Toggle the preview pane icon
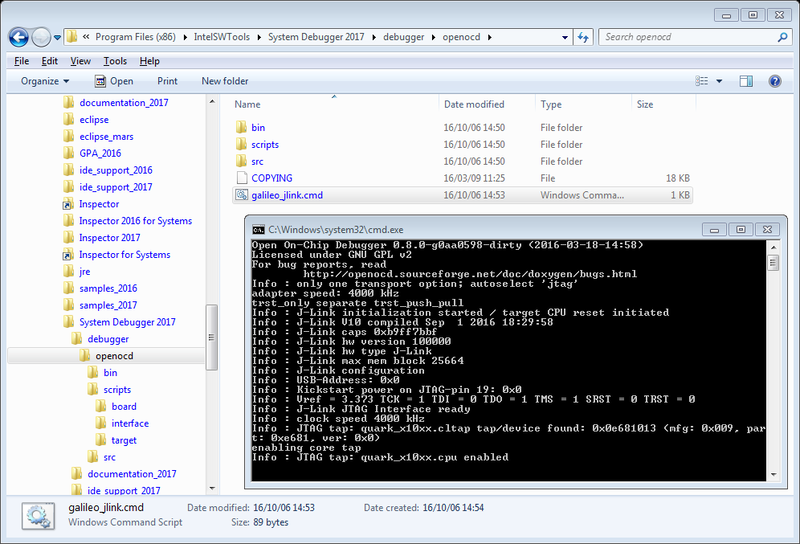The height and width of the screenshot is (544, 800). (x=746, y=81)
